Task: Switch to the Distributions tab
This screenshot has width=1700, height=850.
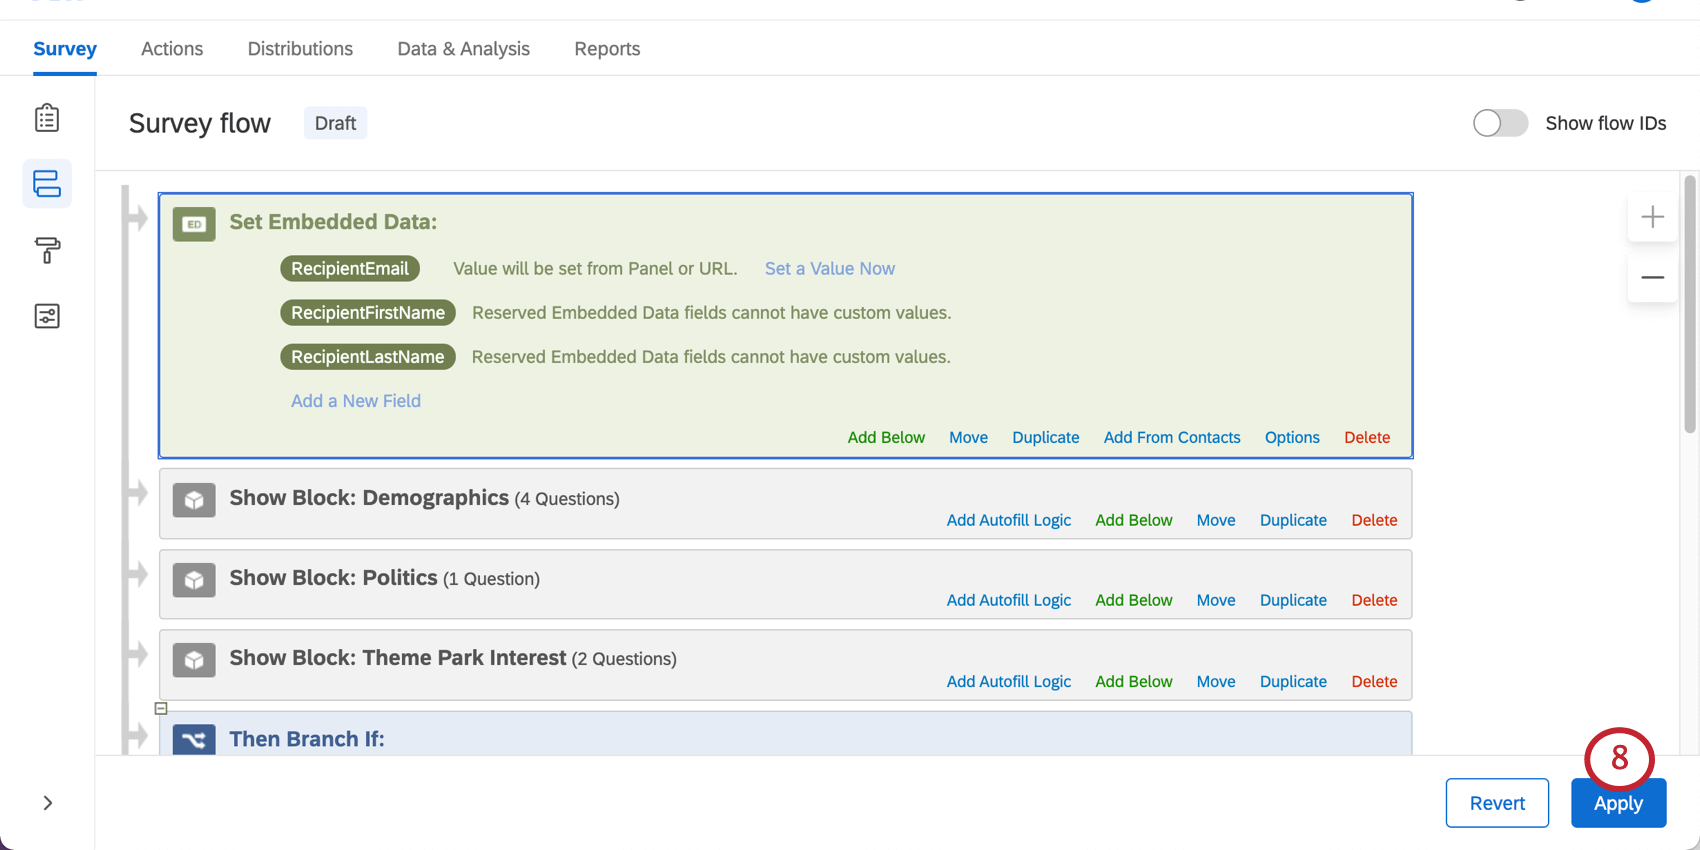Action: click(300, 49)
